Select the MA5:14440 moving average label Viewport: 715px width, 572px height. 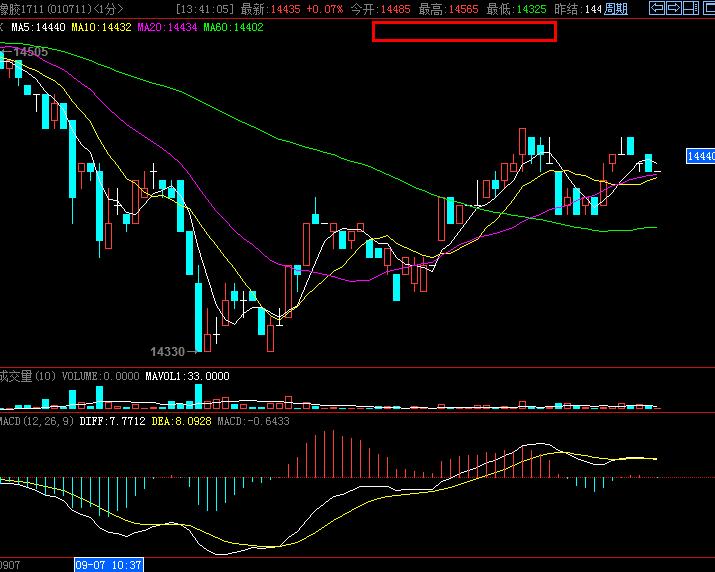(38, 27)
